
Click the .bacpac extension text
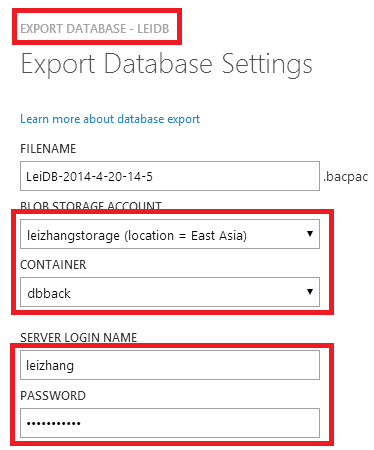click(x=345, y=177)
